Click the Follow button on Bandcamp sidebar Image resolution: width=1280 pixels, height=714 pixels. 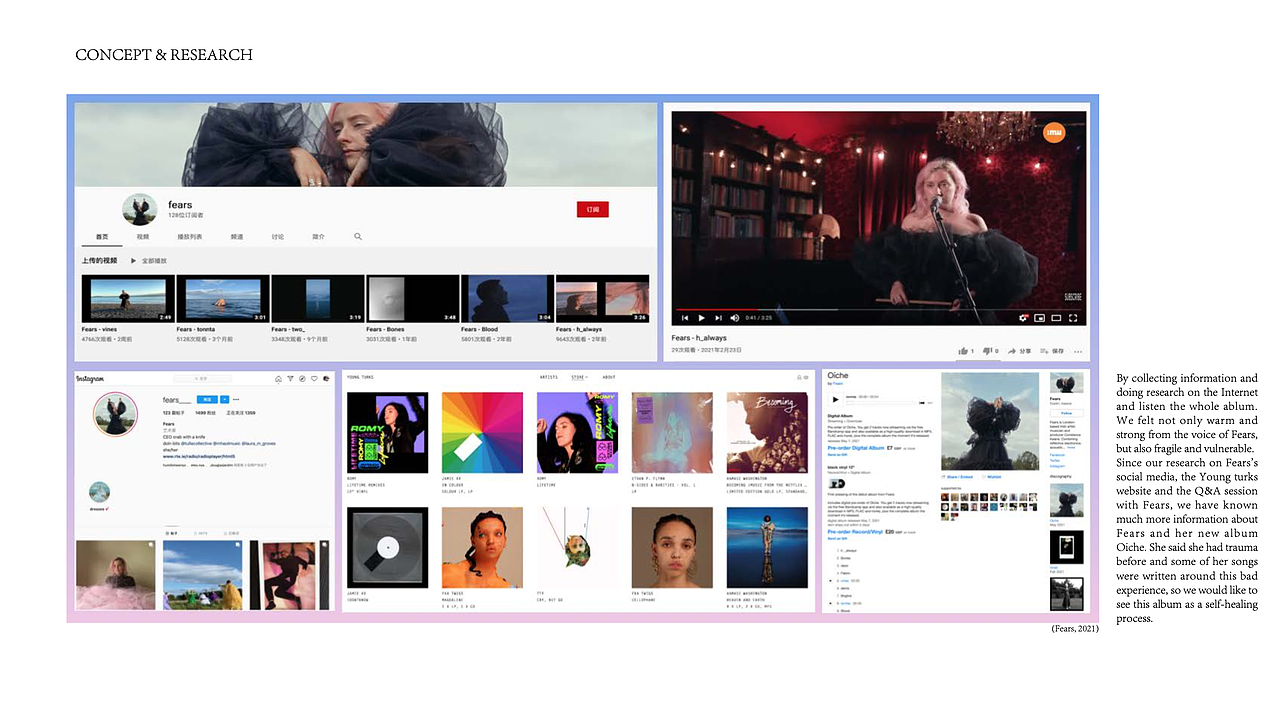click(x=1066, y=413)
